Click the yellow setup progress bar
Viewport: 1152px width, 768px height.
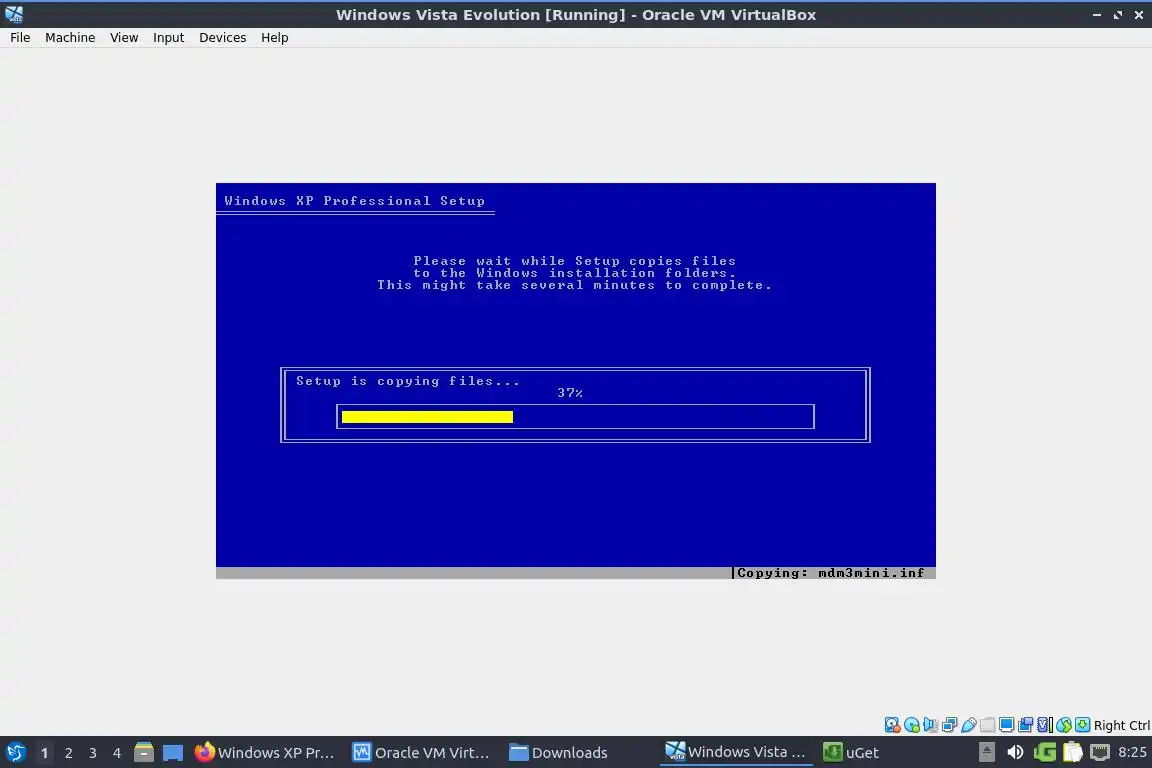click(428, 417)
